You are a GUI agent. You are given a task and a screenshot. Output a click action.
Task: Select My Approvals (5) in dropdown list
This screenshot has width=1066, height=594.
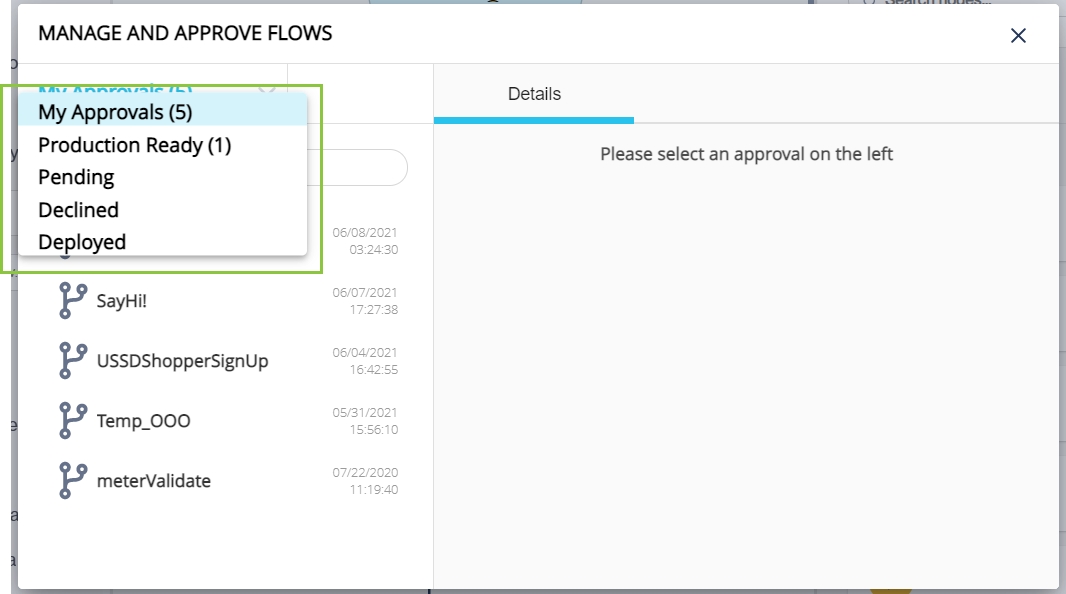(x=115, y=111)
